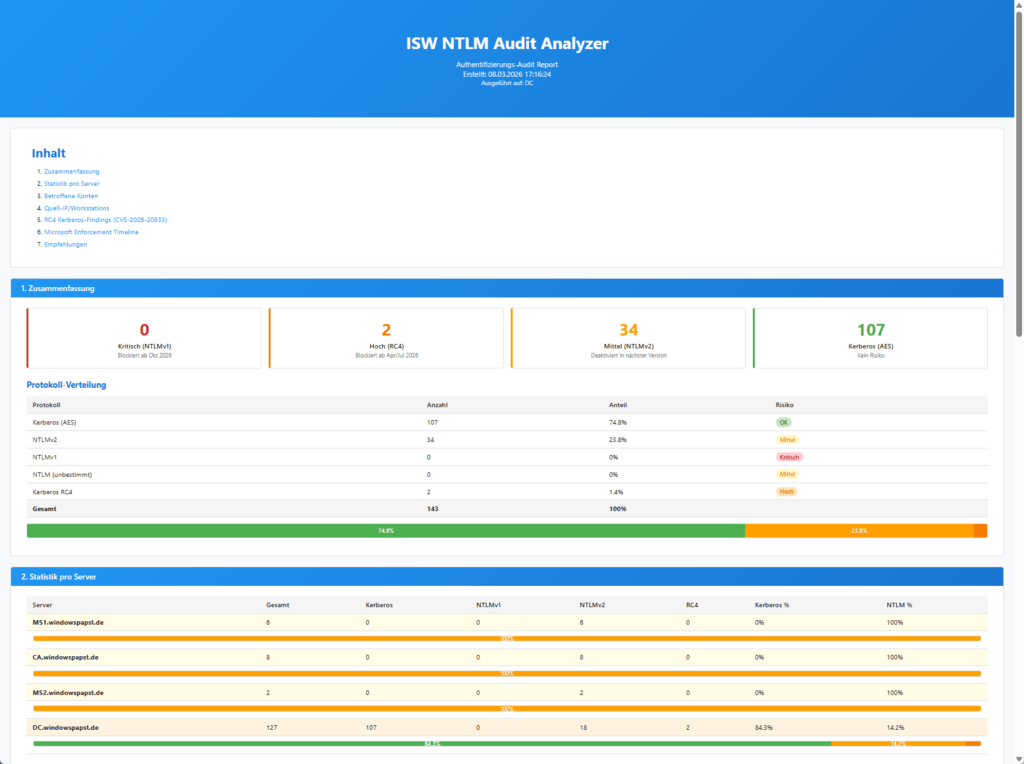Select the red Kritisch (NTLMv1) summary card
This screenshot has height=764, width=1024.
click(144, 338)
